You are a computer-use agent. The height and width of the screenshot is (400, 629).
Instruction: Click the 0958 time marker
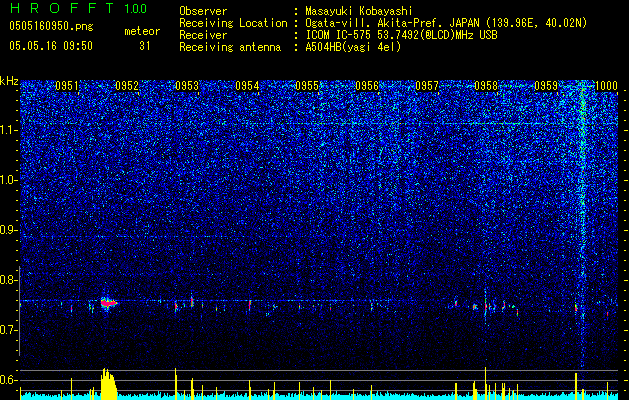(x=486, y=86)
